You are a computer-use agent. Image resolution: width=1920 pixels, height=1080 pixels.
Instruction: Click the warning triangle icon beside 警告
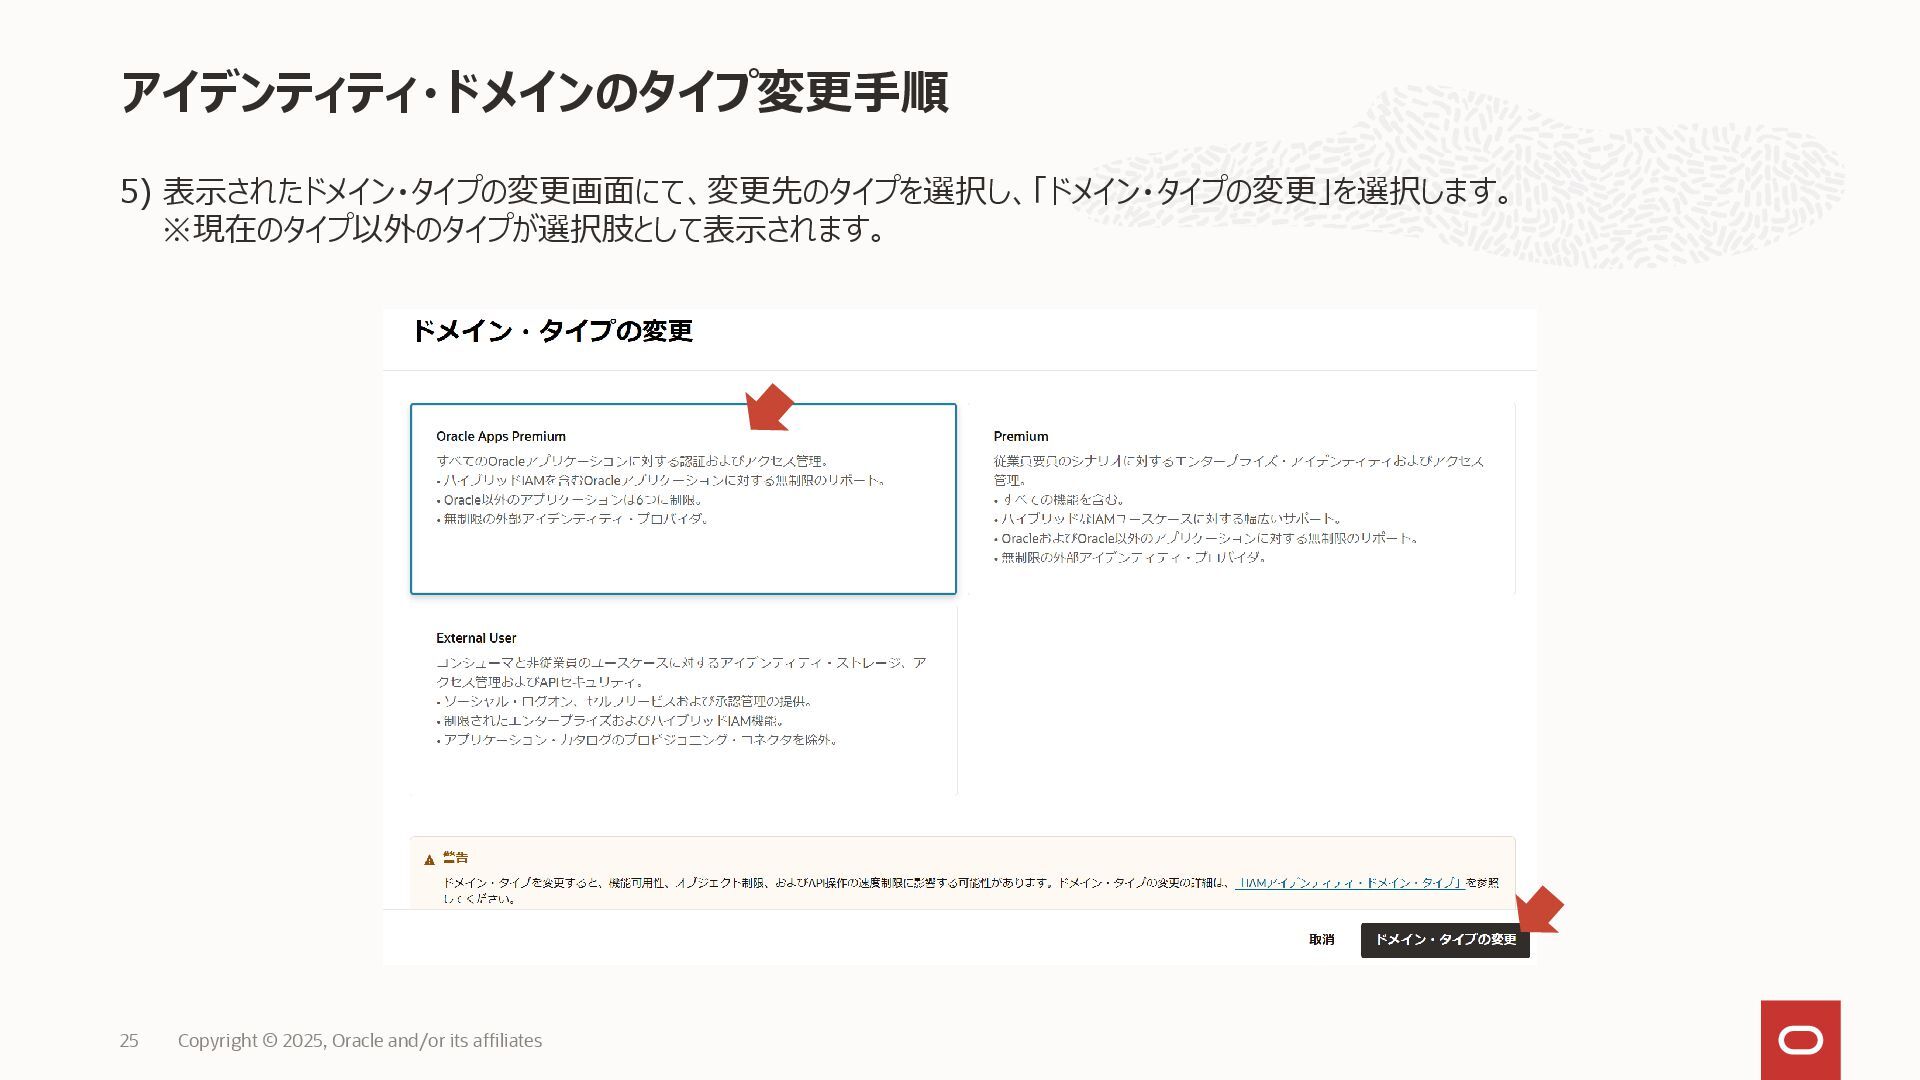[429, 859]
